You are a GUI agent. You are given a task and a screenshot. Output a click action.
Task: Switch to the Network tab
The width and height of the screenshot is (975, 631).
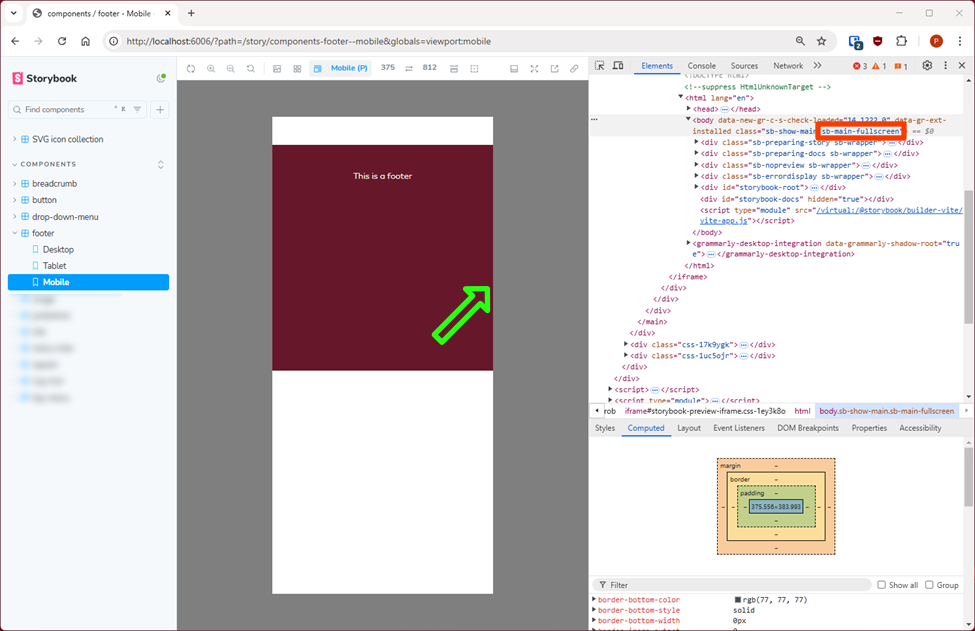pos(788,66)
